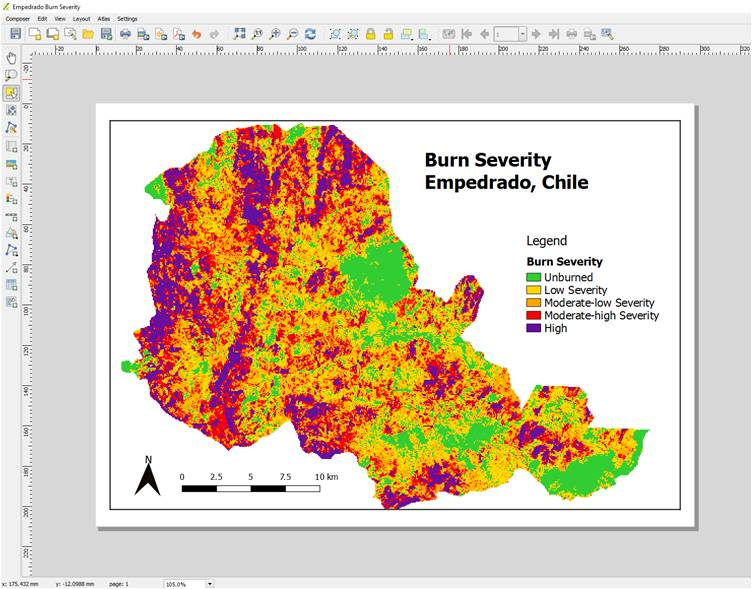
Task: Click the Save Project icon
Action: 15,34
